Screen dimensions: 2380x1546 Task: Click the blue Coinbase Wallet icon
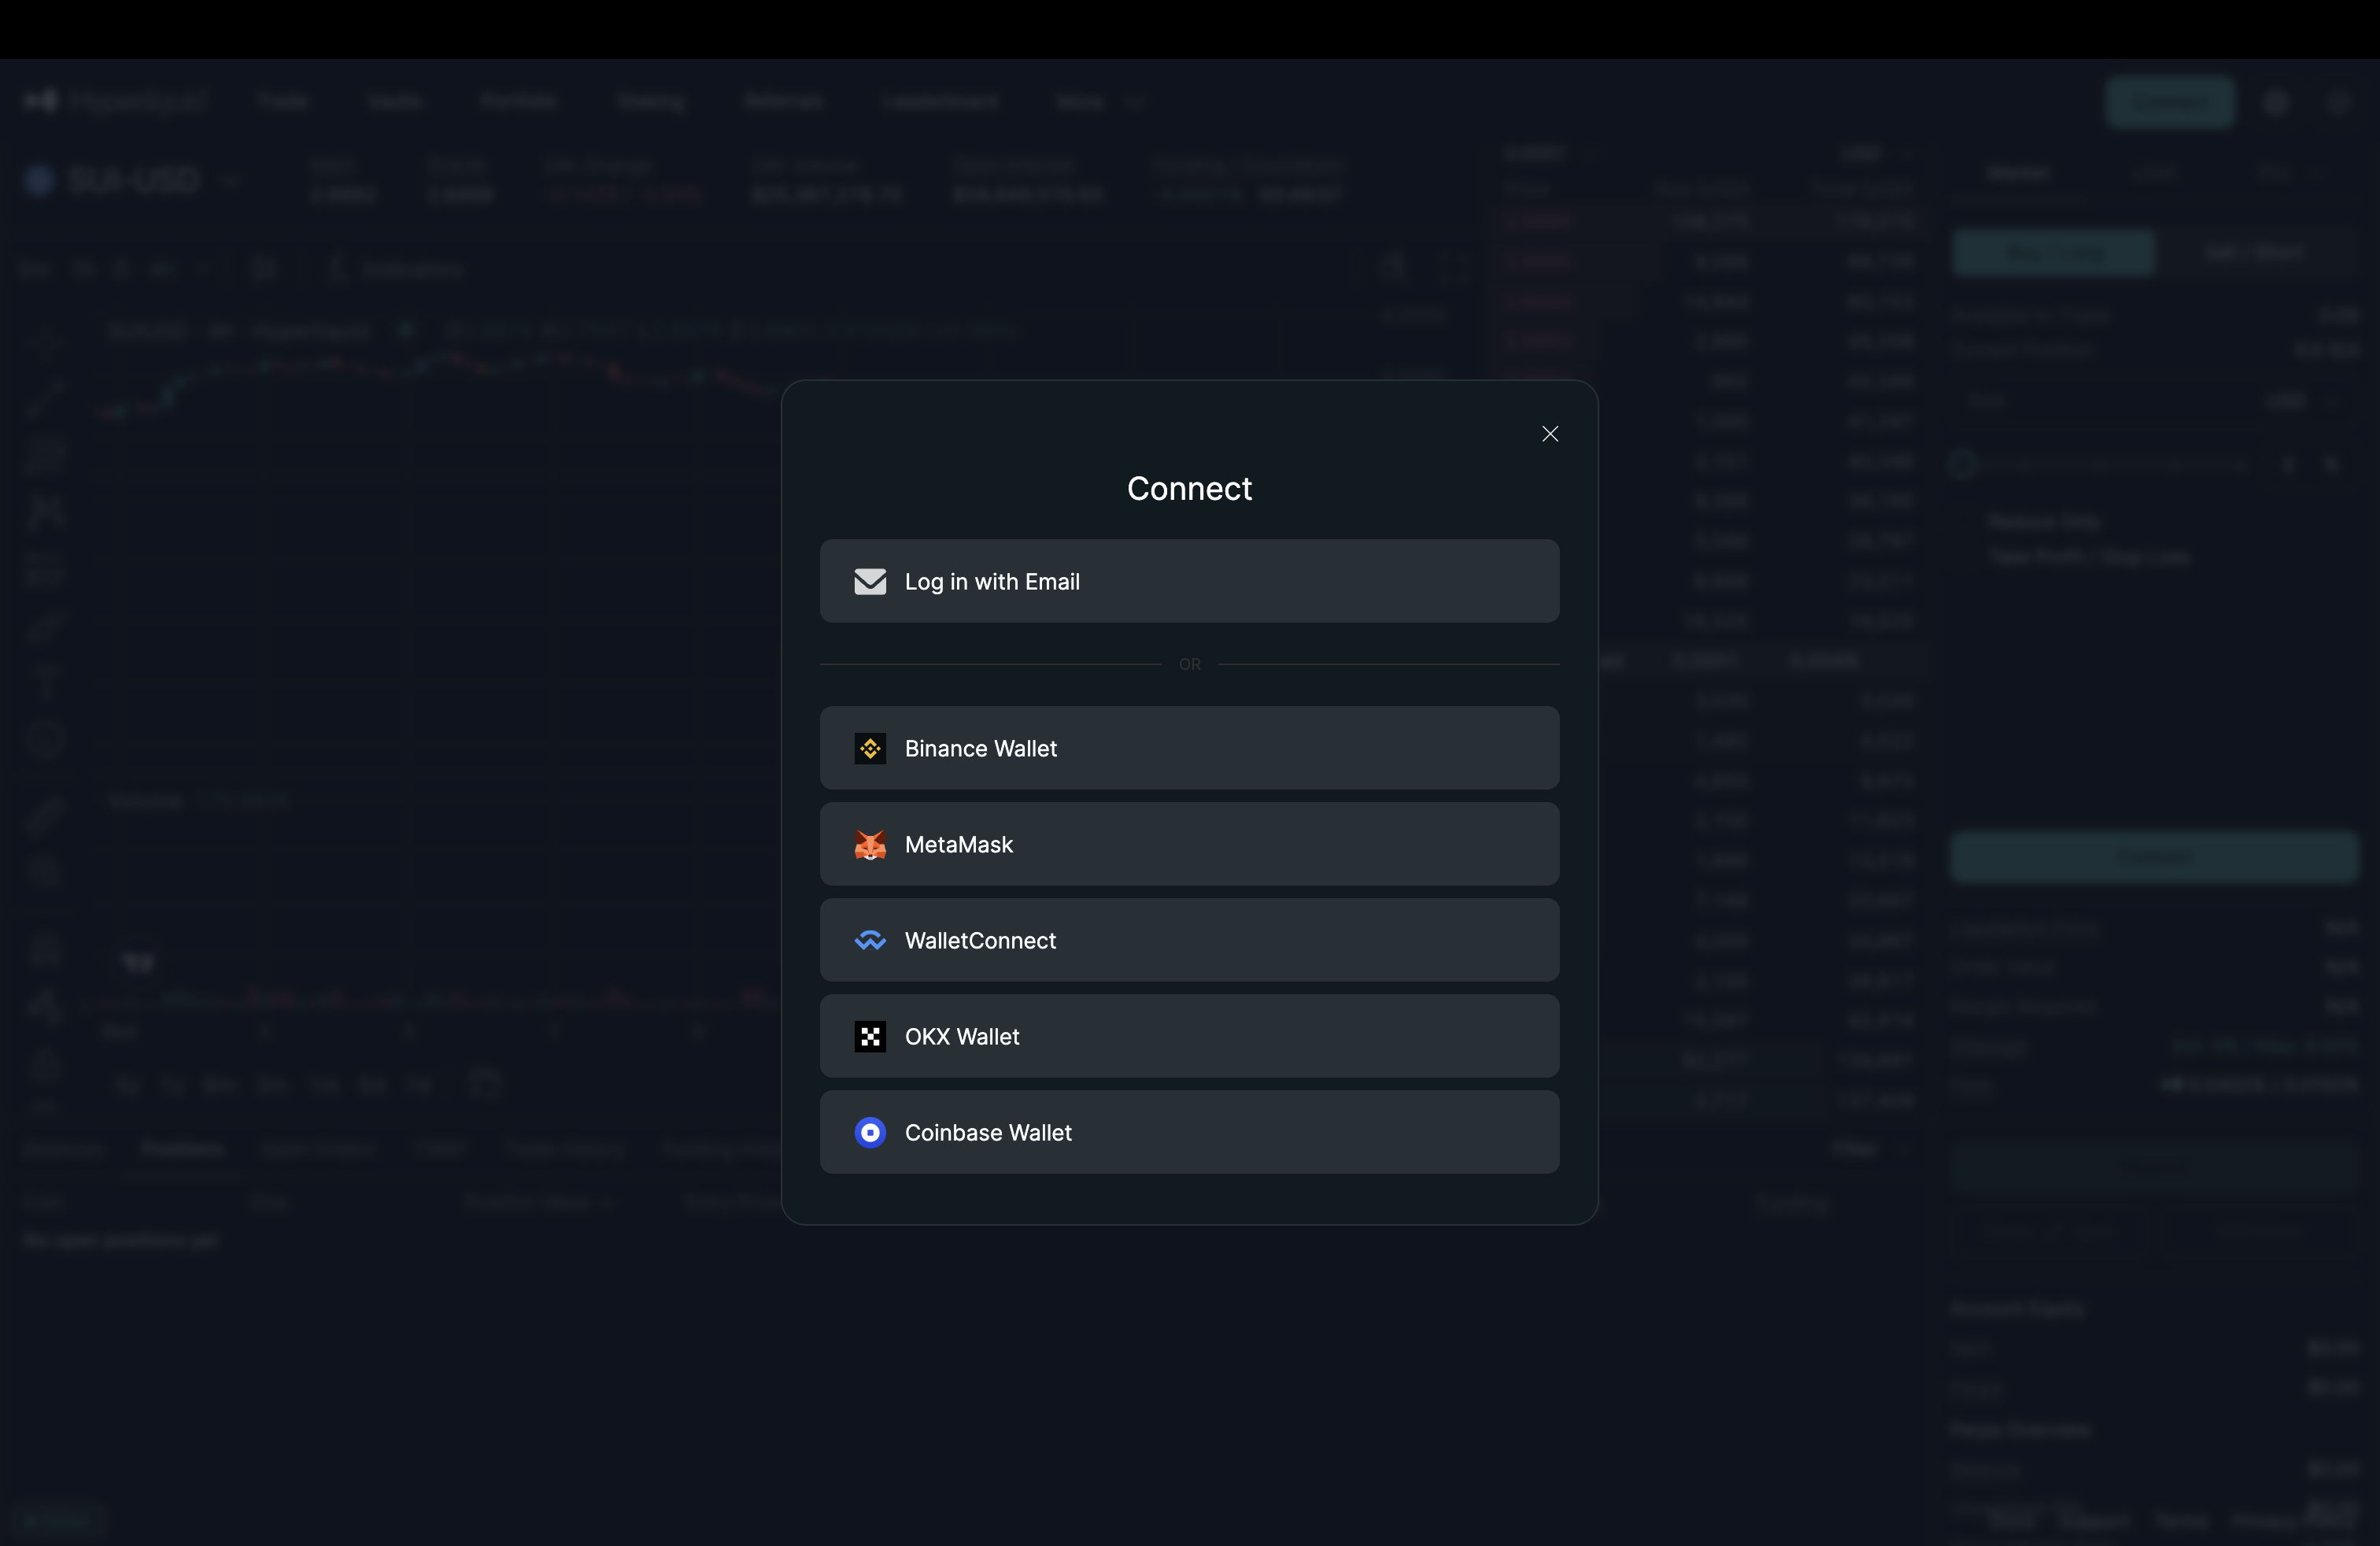point(870,1132)
